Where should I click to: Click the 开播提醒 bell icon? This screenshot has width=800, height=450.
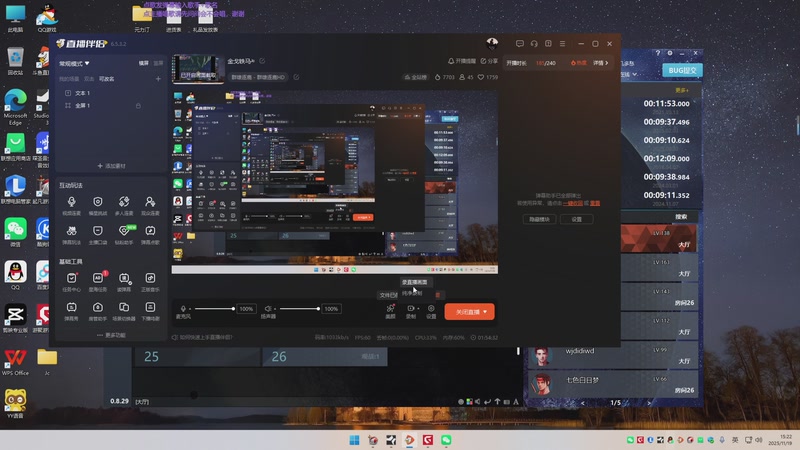click(x=448, y=61)
